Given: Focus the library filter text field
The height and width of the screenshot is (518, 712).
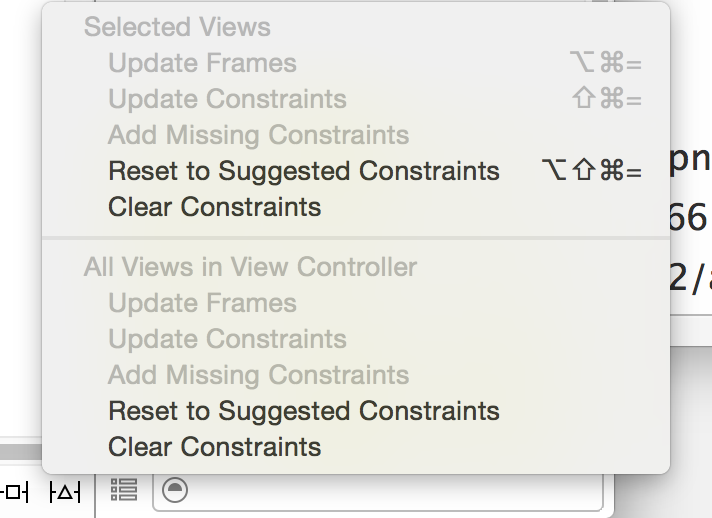Looking at the screenshot, I should pyautogui.click(x=378, y=492).
